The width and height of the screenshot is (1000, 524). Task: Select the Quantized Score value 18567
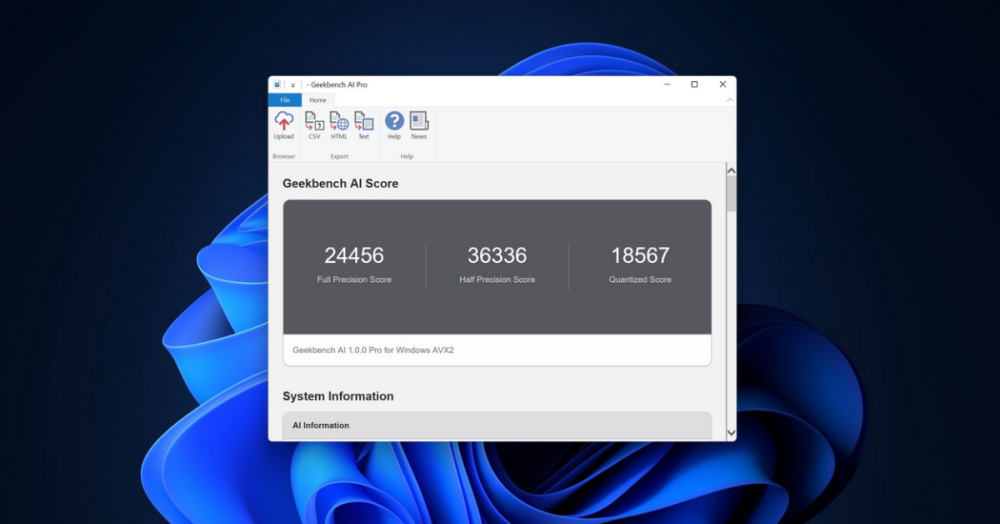click(x=640, y=256)
